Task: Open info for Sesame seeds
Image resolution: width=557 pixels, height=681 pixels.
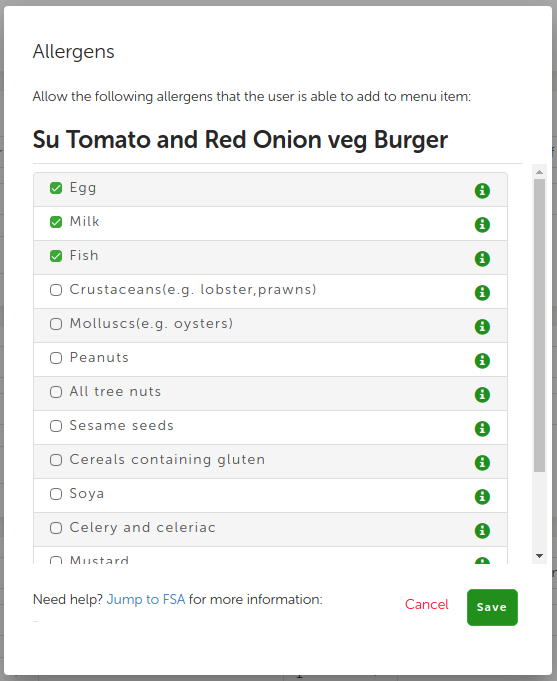Action: (x=482, y=429)
